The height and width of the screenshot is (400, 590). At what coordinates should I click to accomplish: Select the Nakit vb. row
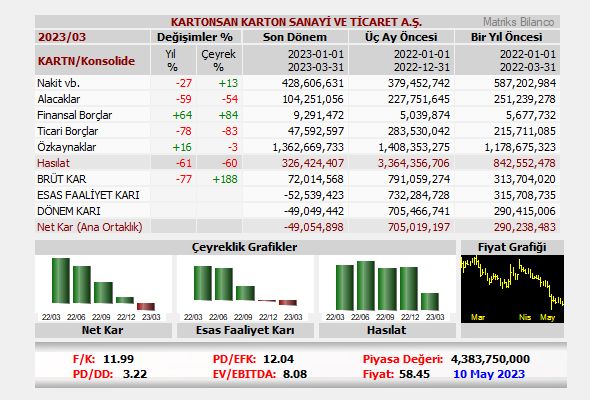point(297,83)
